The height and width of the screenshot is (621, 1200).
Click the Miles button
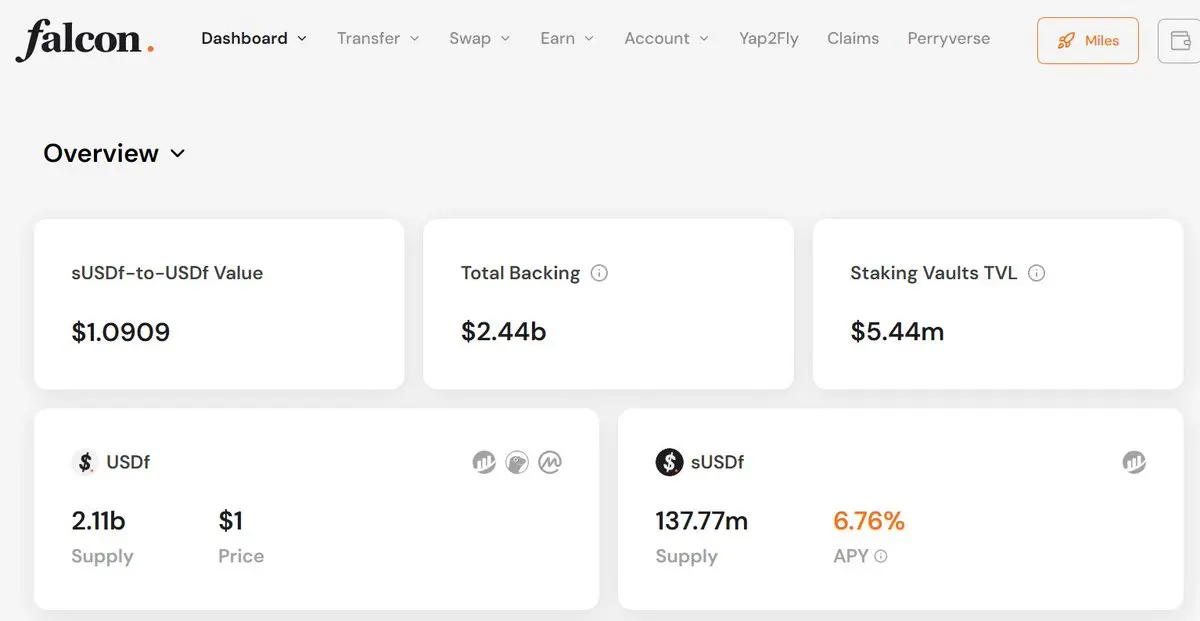[x=1087, y=41]
